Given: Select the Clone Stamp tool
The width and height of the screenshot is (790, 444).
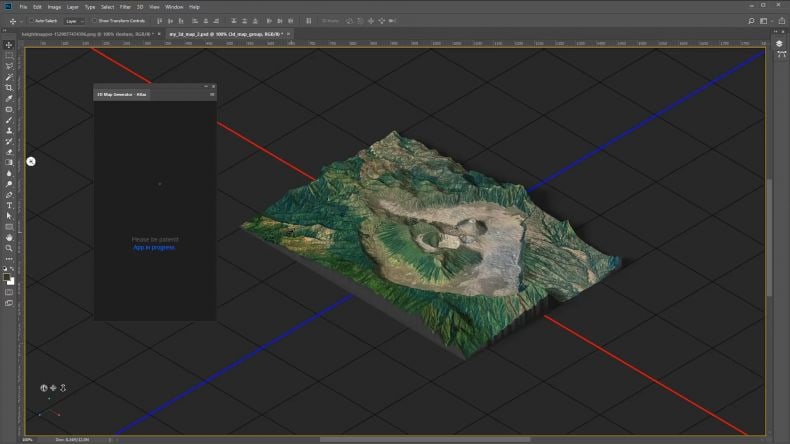Looking at the screenshot, I should coord(9,131).
